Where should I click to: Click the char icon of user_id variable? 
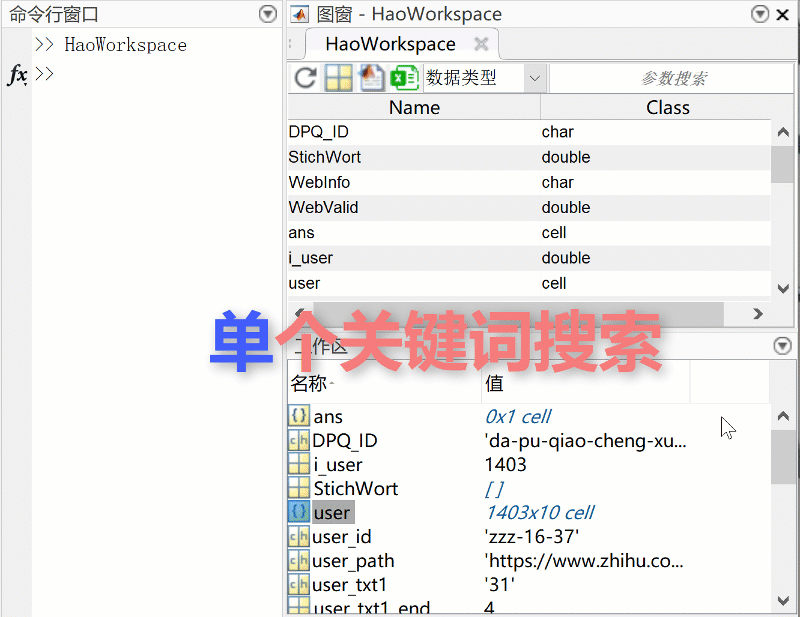pos(298,536)
